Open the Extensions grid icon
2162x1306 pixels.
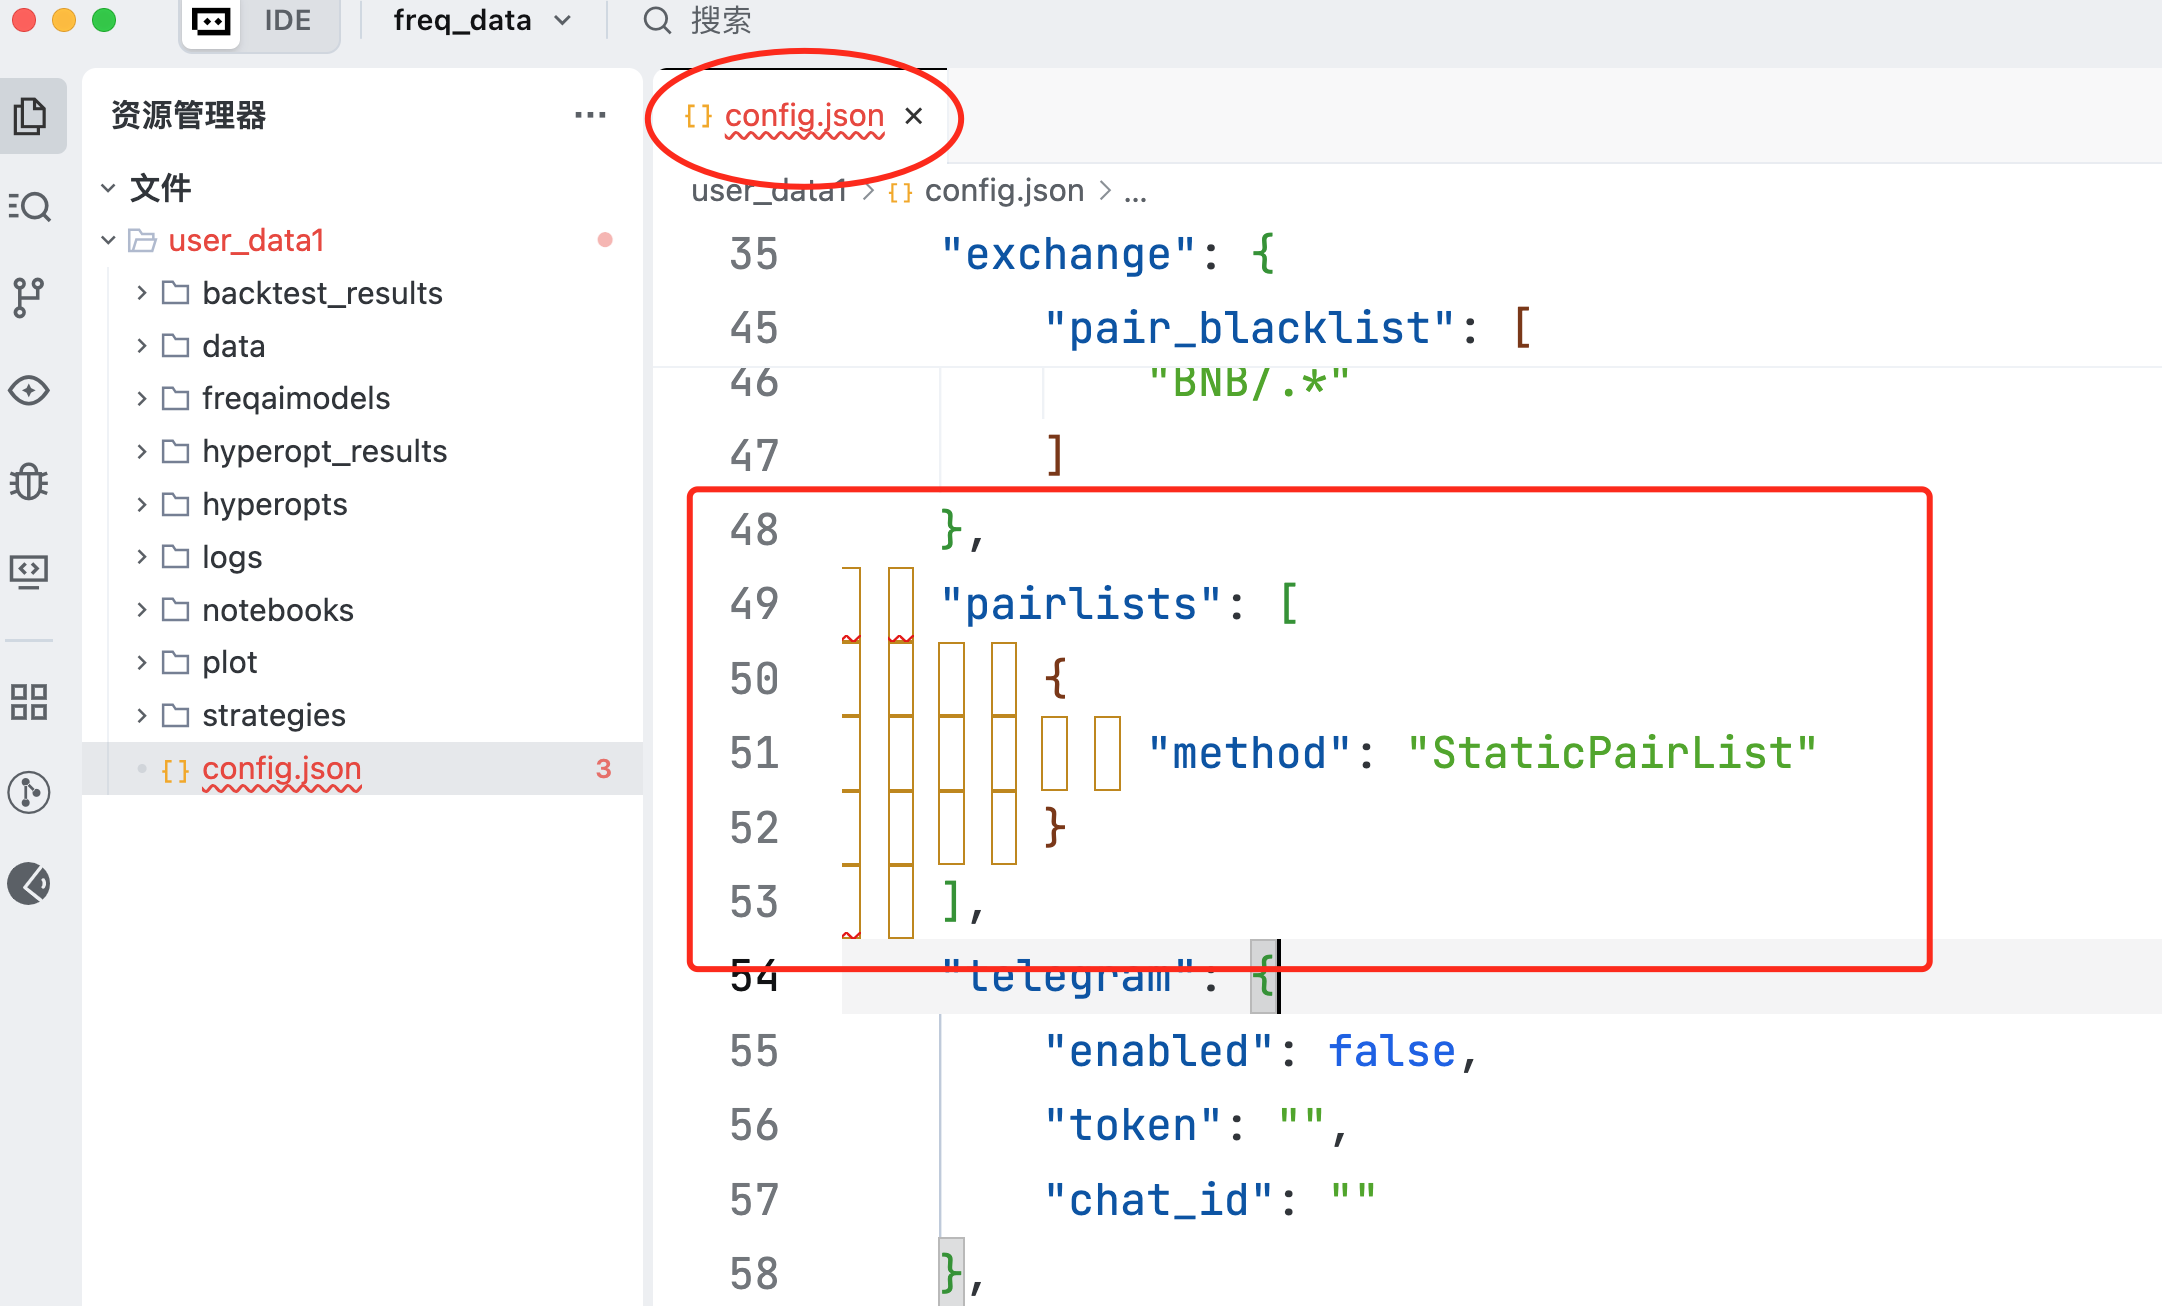pos(30,702)
